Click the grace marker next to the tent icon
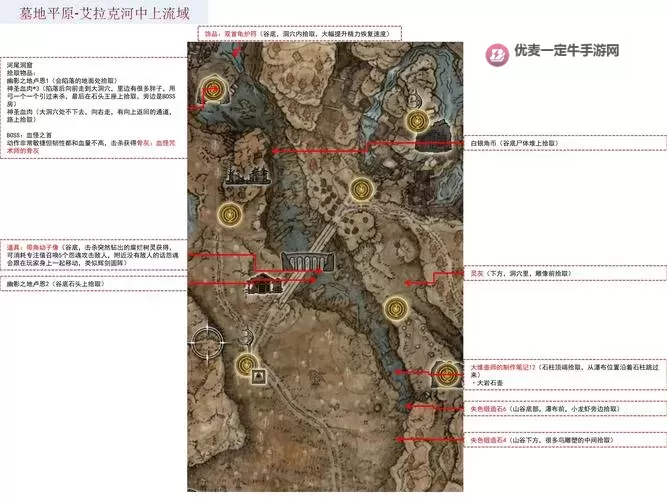The height and width of the screenshot is (500, 667). (246, 365)
